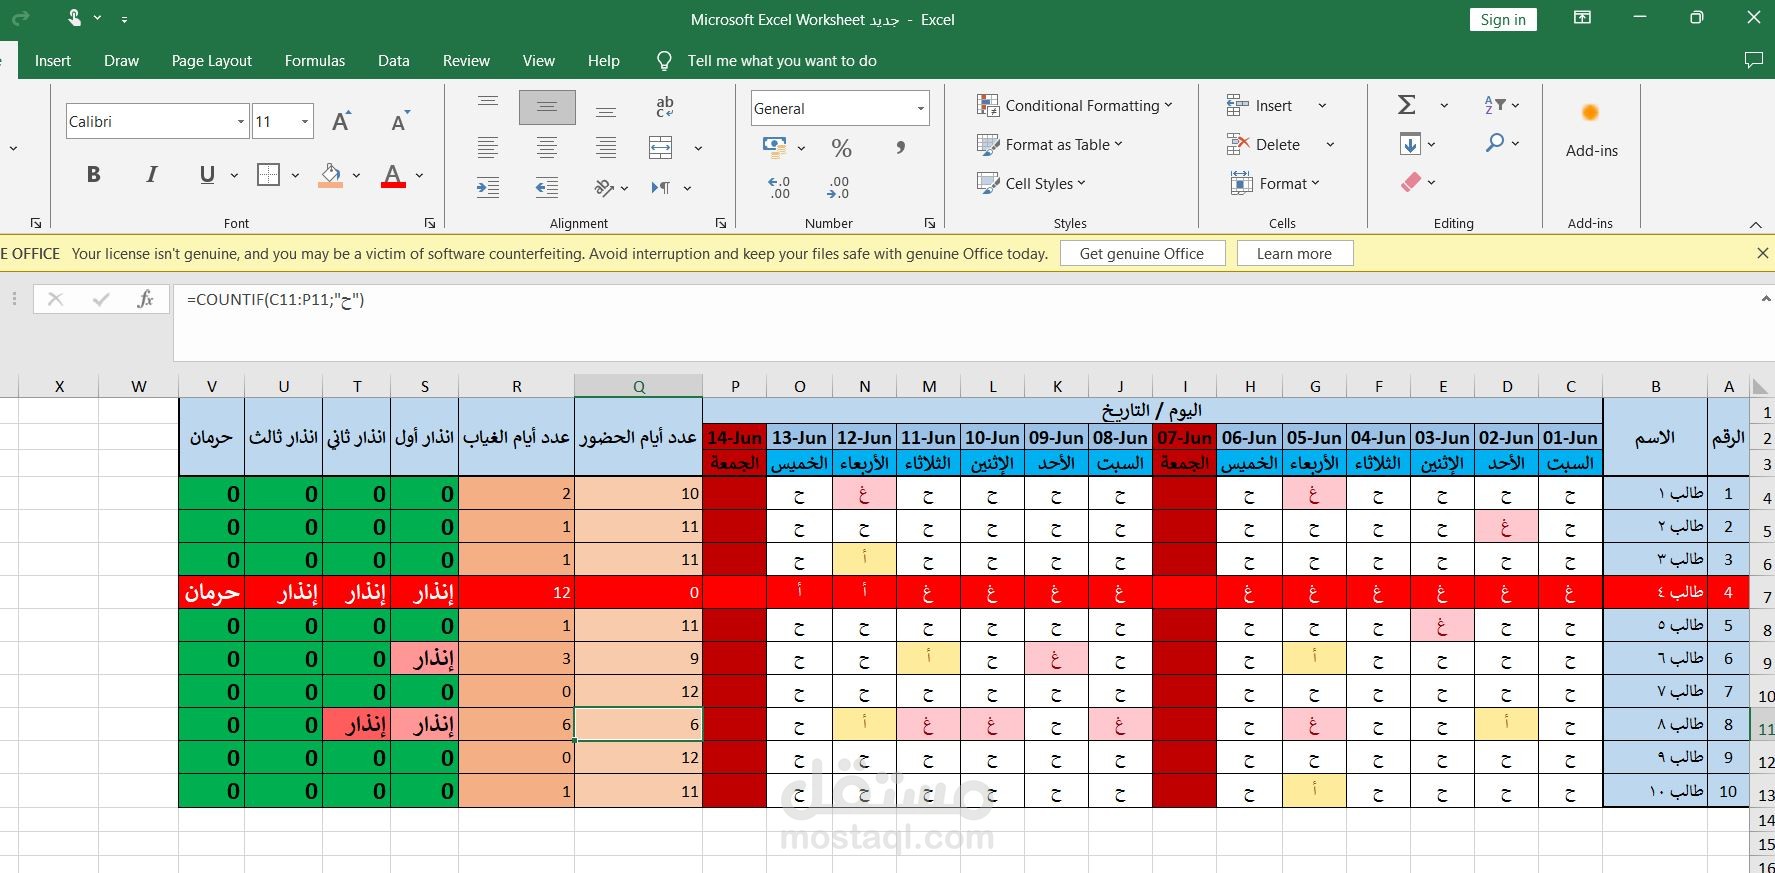Open Ribbon Display Options icon
The height and width of the screenshot is (873, 1775).
pos(1582,18)
